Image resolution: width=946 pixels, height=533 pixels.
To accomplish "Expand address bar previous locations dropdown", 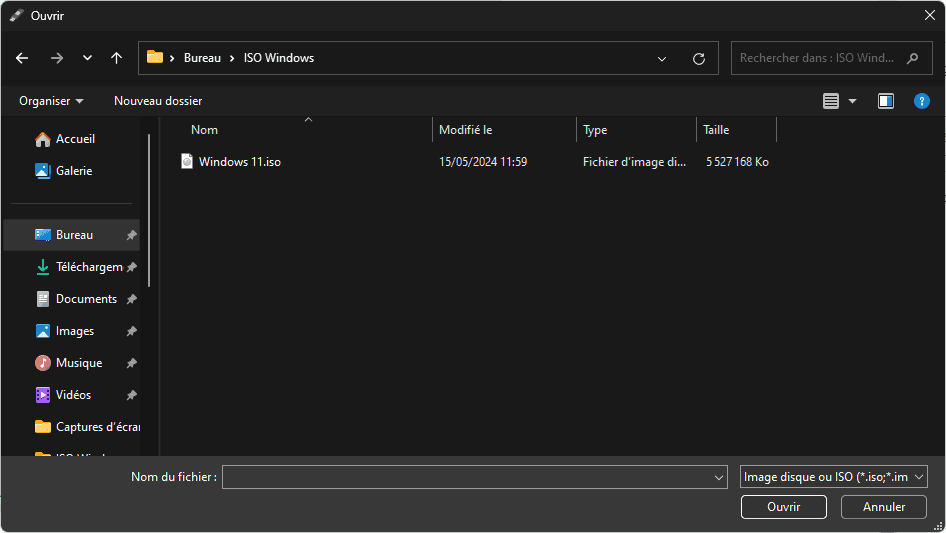I will (x=662, y=59).
